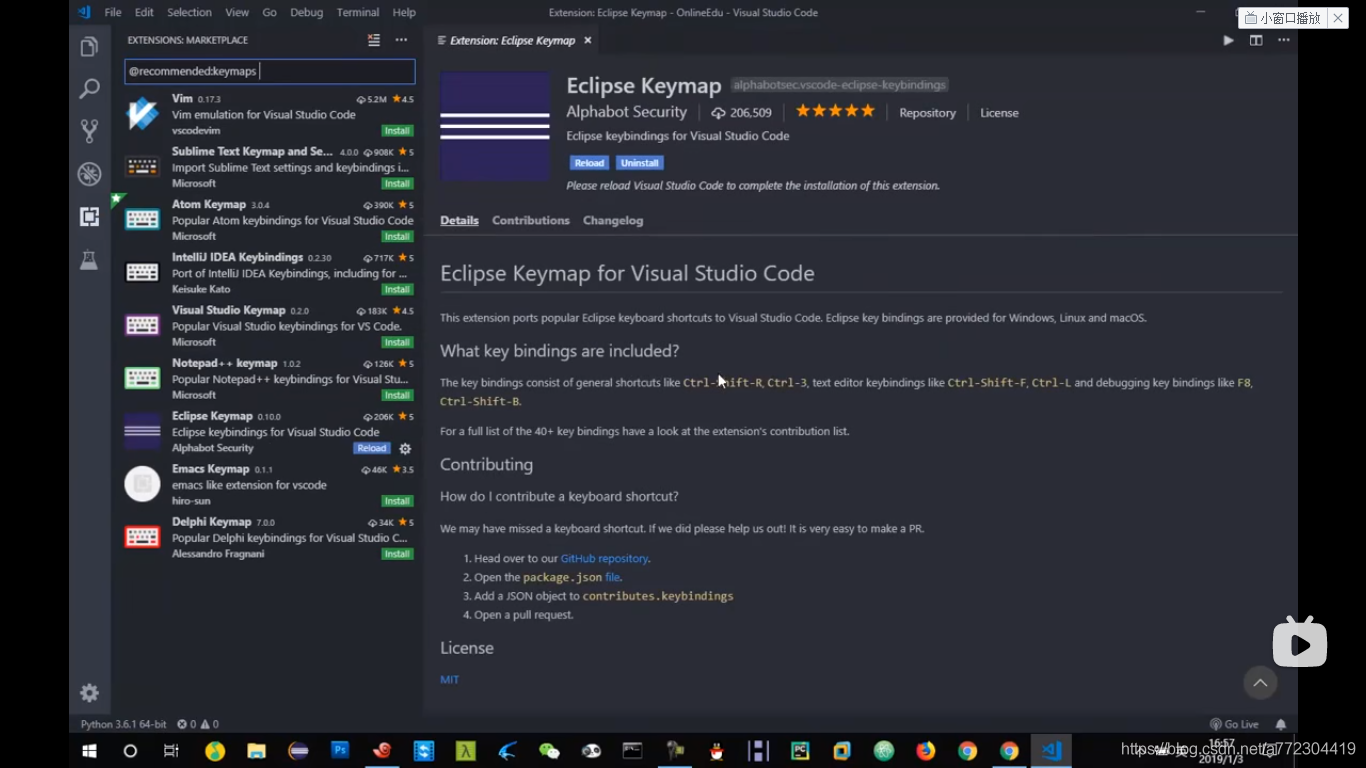Open the Debug menu

pyautogui.click(x=306, y=12)
